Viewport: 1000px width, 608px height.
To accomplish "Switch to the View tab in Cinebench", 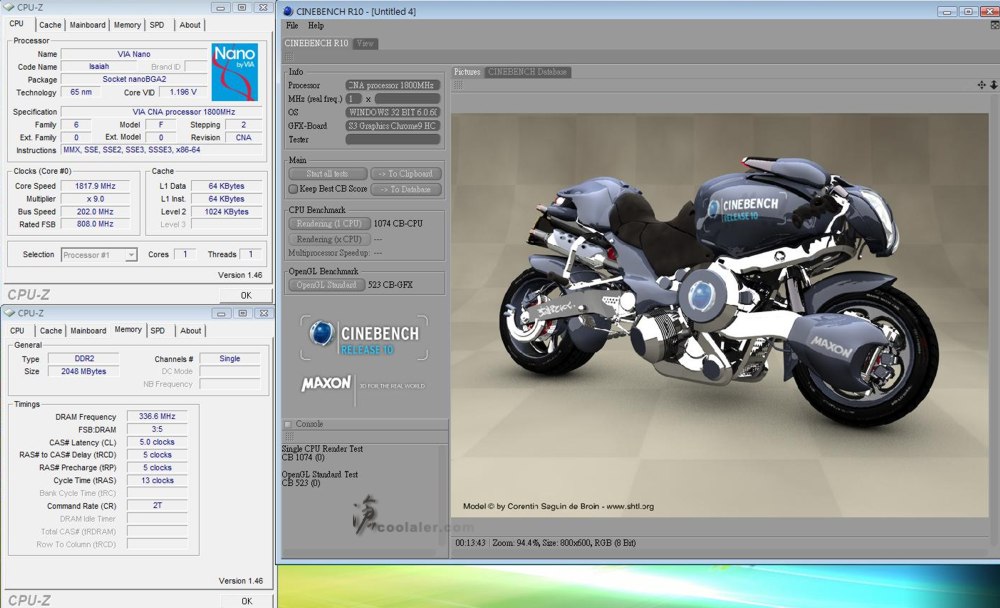I will click(365, 43).
